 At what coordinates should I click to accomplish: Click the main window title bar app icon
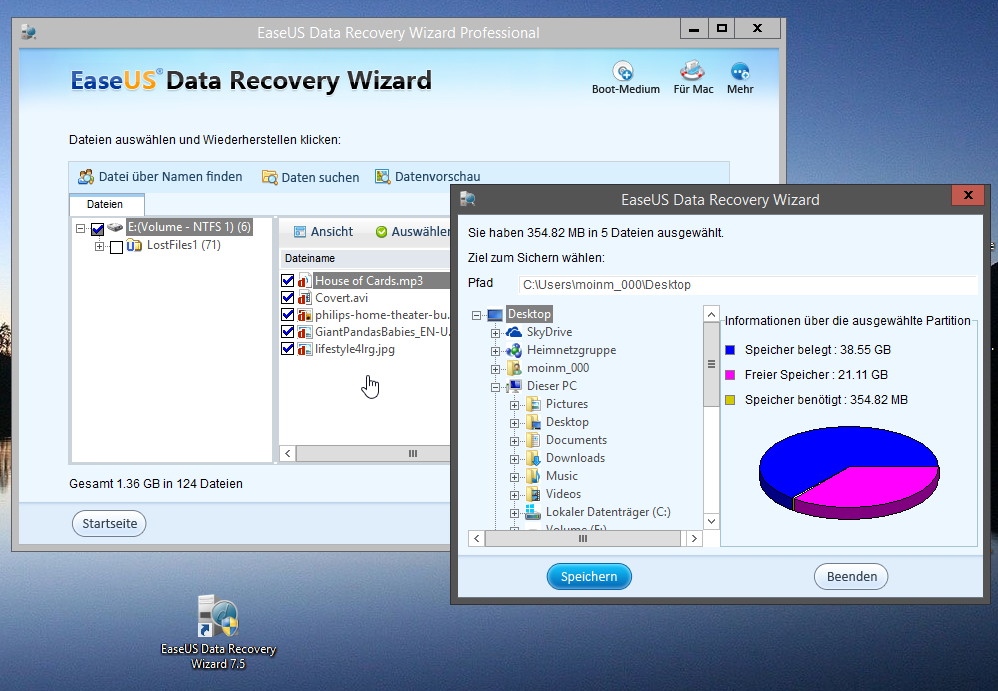[28, 32]
